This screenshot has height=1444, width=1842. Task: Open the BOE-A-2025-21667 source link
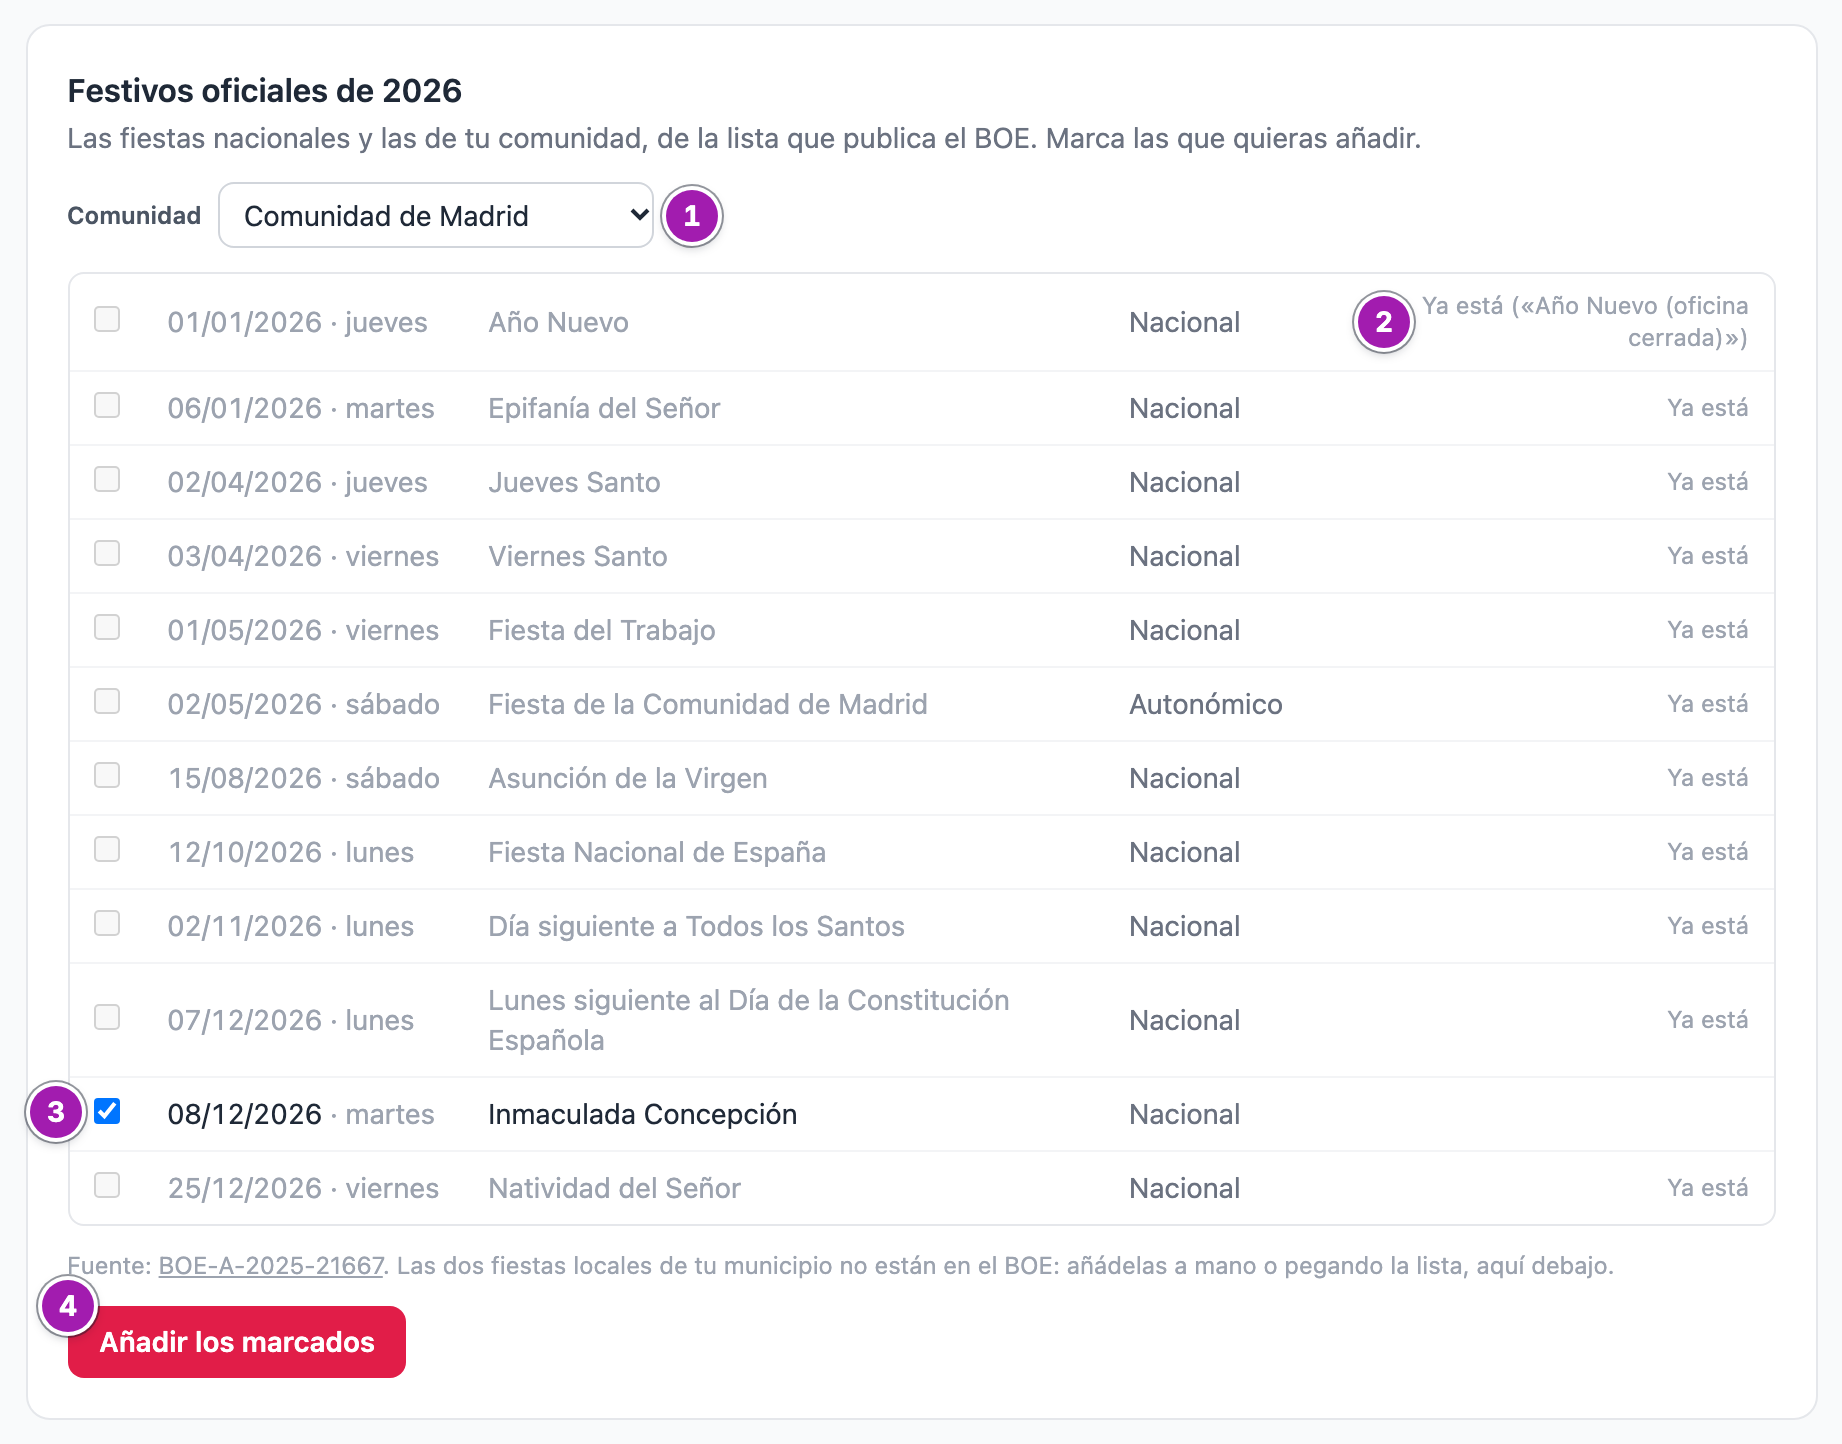click(x=272, y=1266)
